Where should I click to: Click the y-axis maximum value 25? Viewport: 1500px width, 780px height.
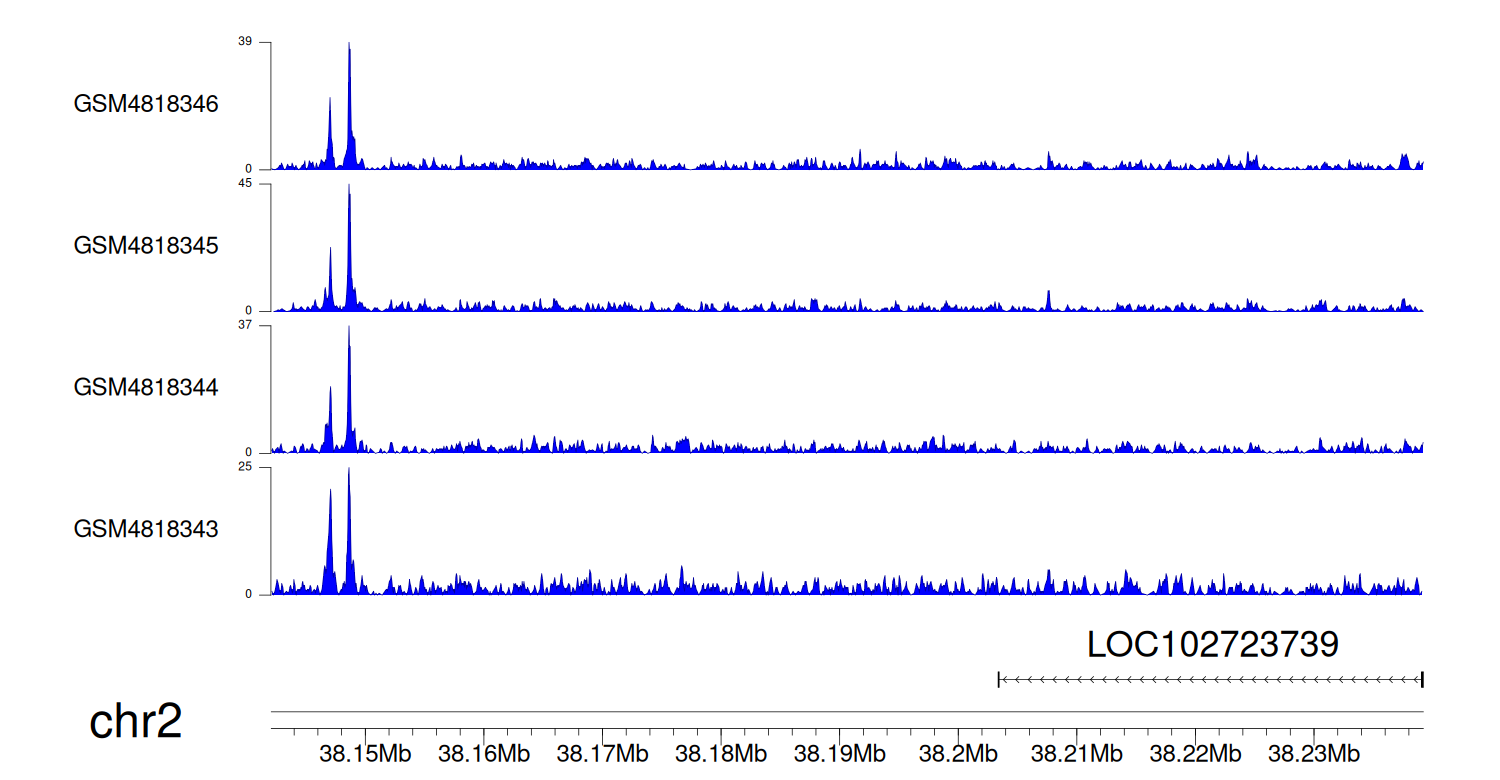pos(245,467)
